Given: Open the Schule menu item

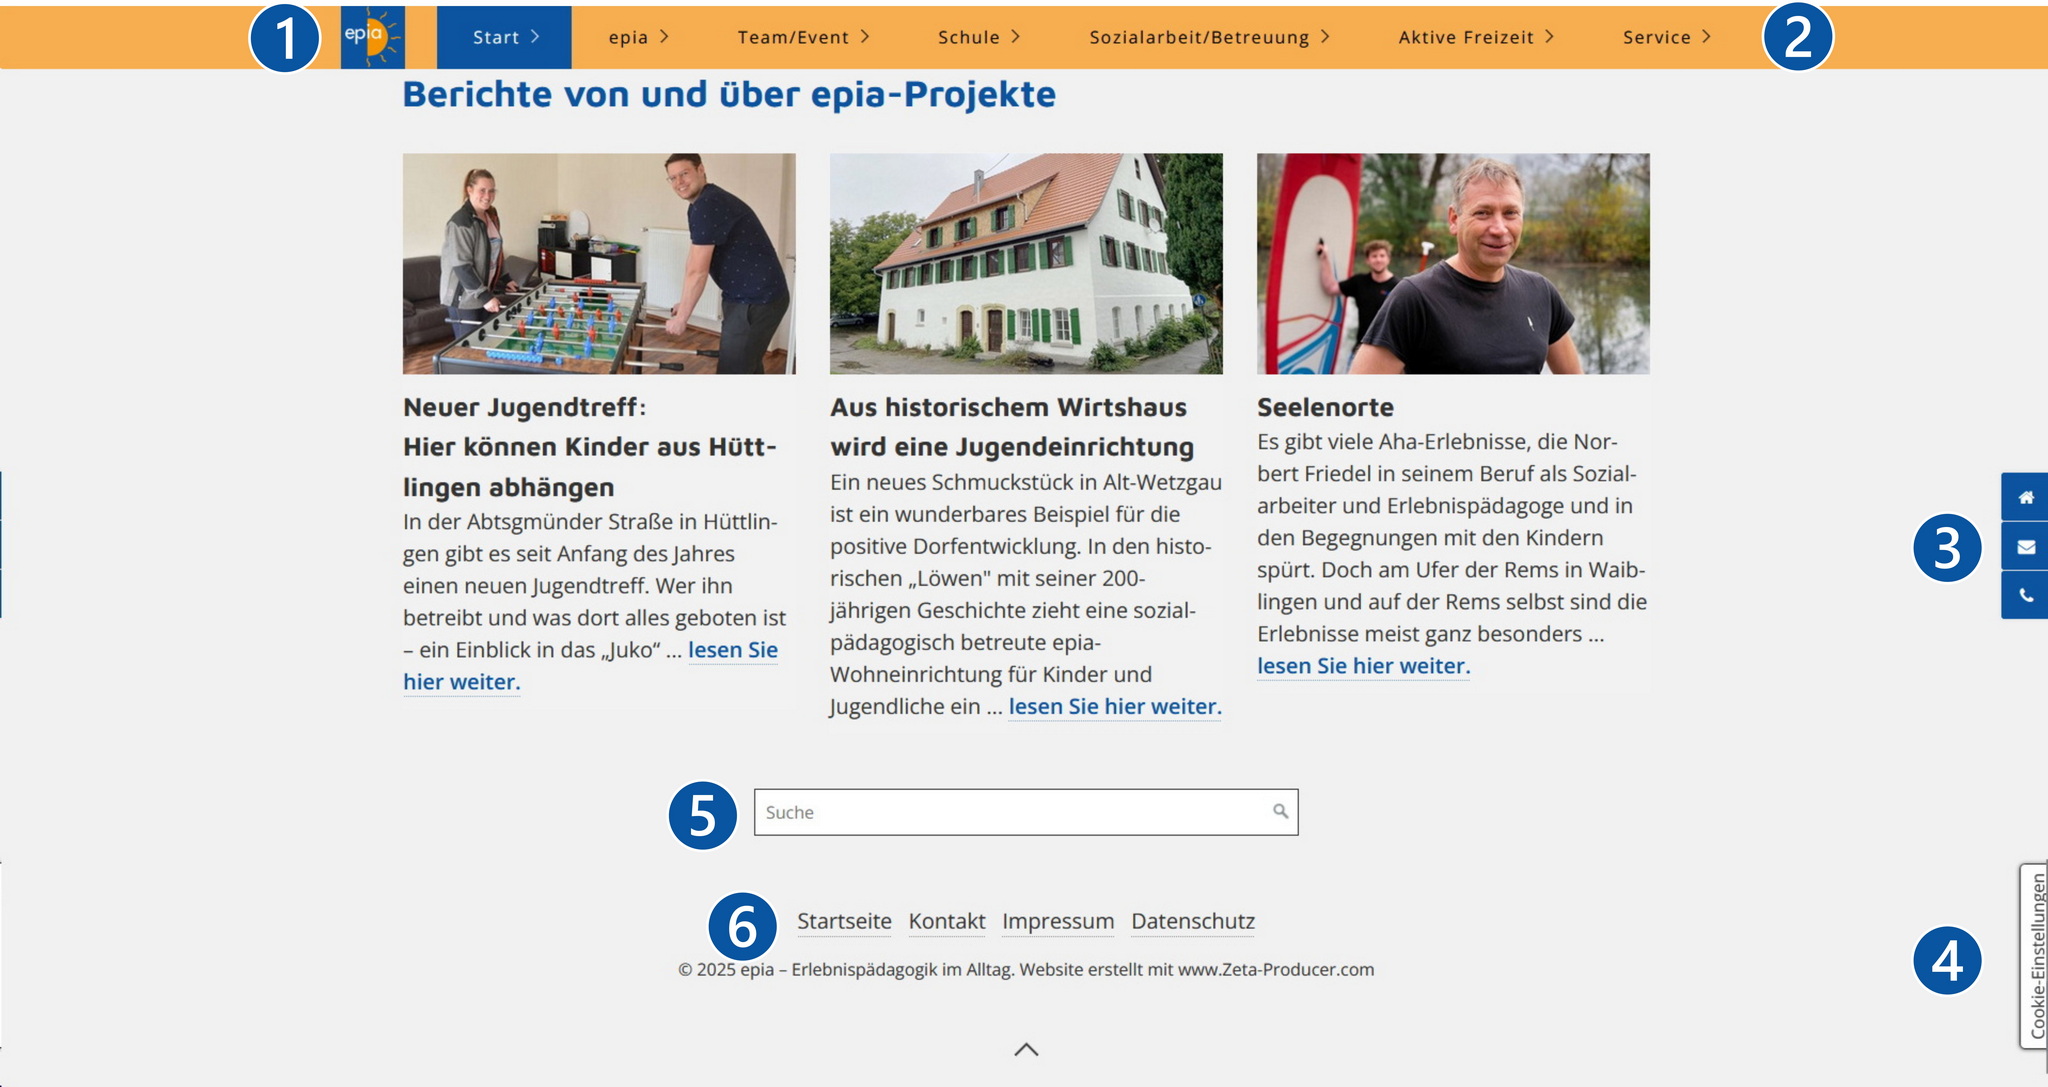Looking at the screenshot, I should [979, 37].
